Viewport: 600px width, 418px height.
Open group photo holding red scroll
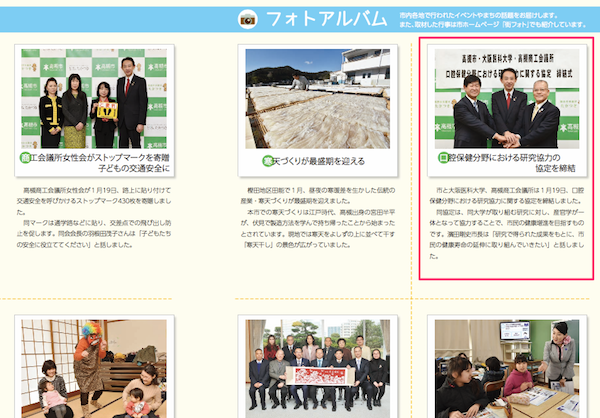(x=318, y=369)
